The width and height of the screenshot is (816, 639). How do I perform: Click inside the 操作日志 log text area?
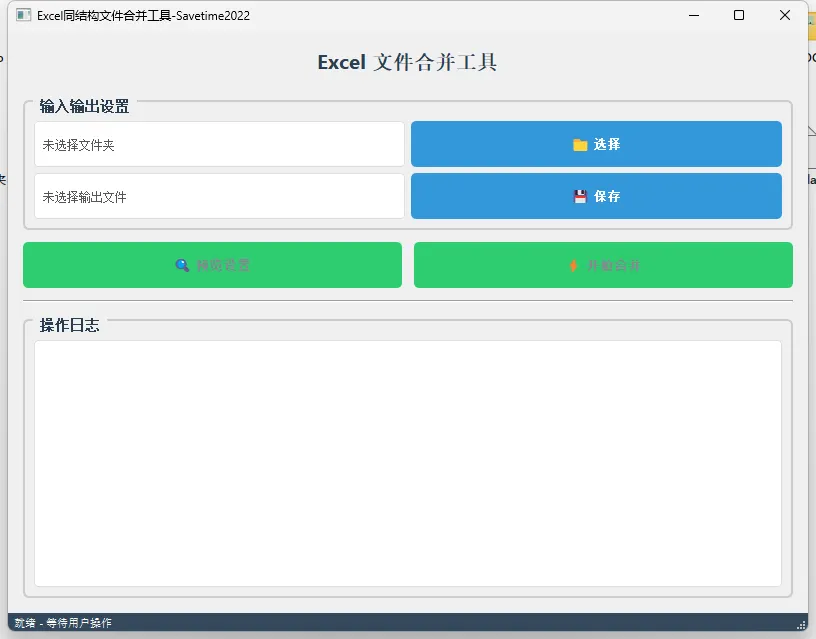(x=408, y=464)
